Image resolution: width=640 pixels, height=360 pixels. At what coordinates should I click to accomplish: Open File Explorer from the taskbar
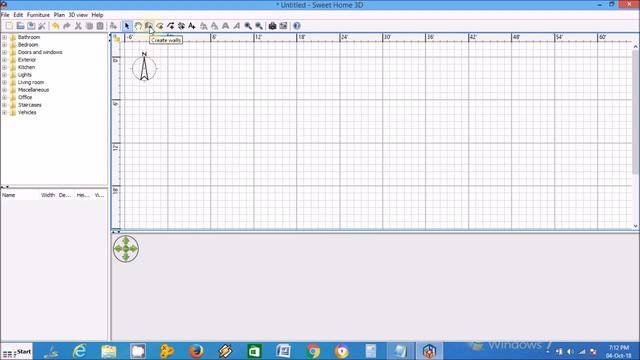coord(109,351)
